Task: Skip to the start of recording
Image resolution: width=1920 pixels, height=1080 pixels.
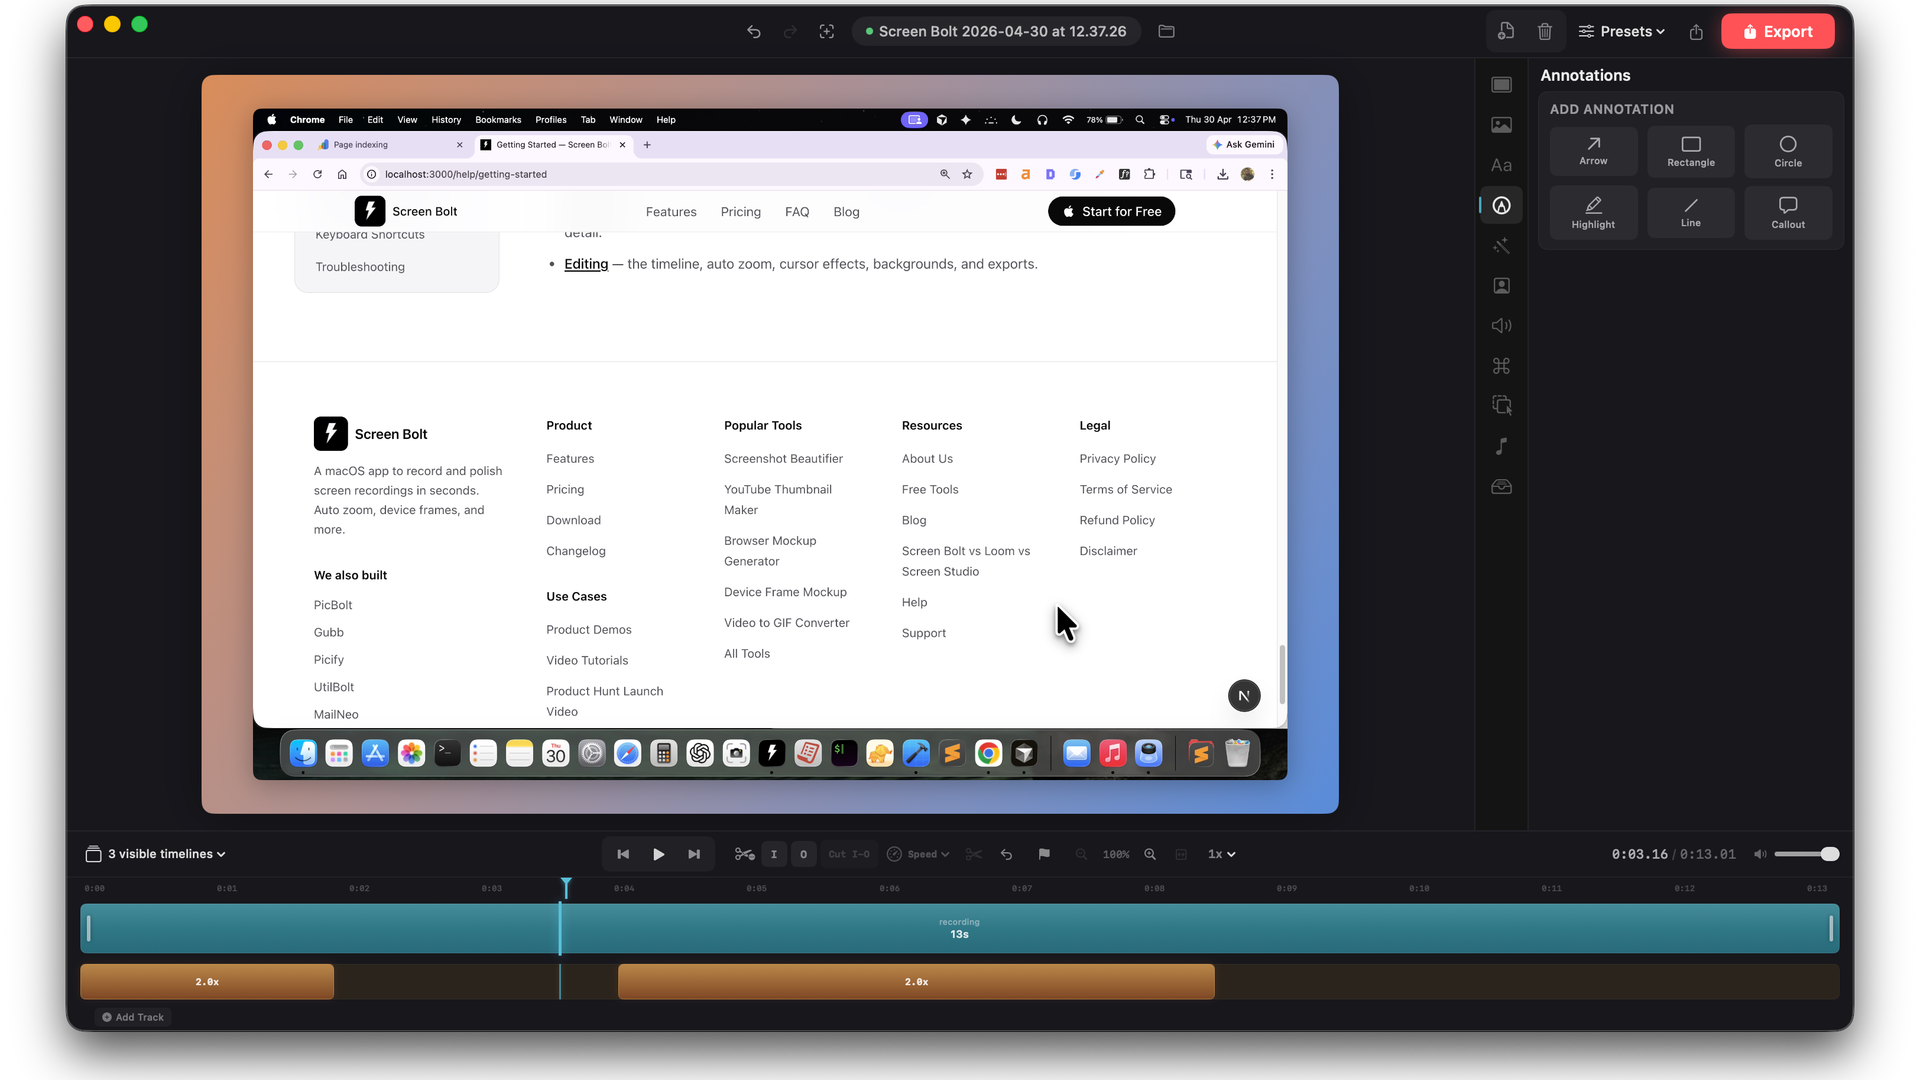Action: pos(623,854)
